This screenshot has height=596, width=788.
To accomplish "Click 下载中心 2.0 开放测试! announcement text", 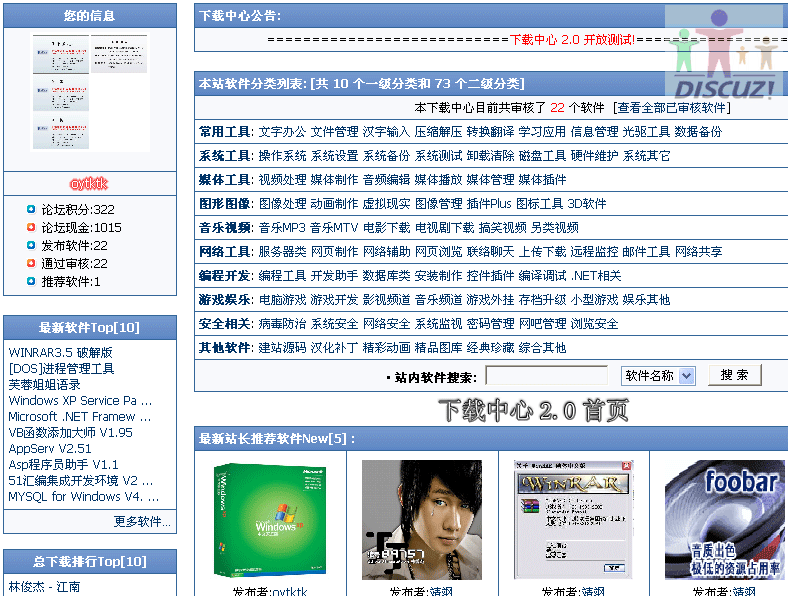I will 572,40.
